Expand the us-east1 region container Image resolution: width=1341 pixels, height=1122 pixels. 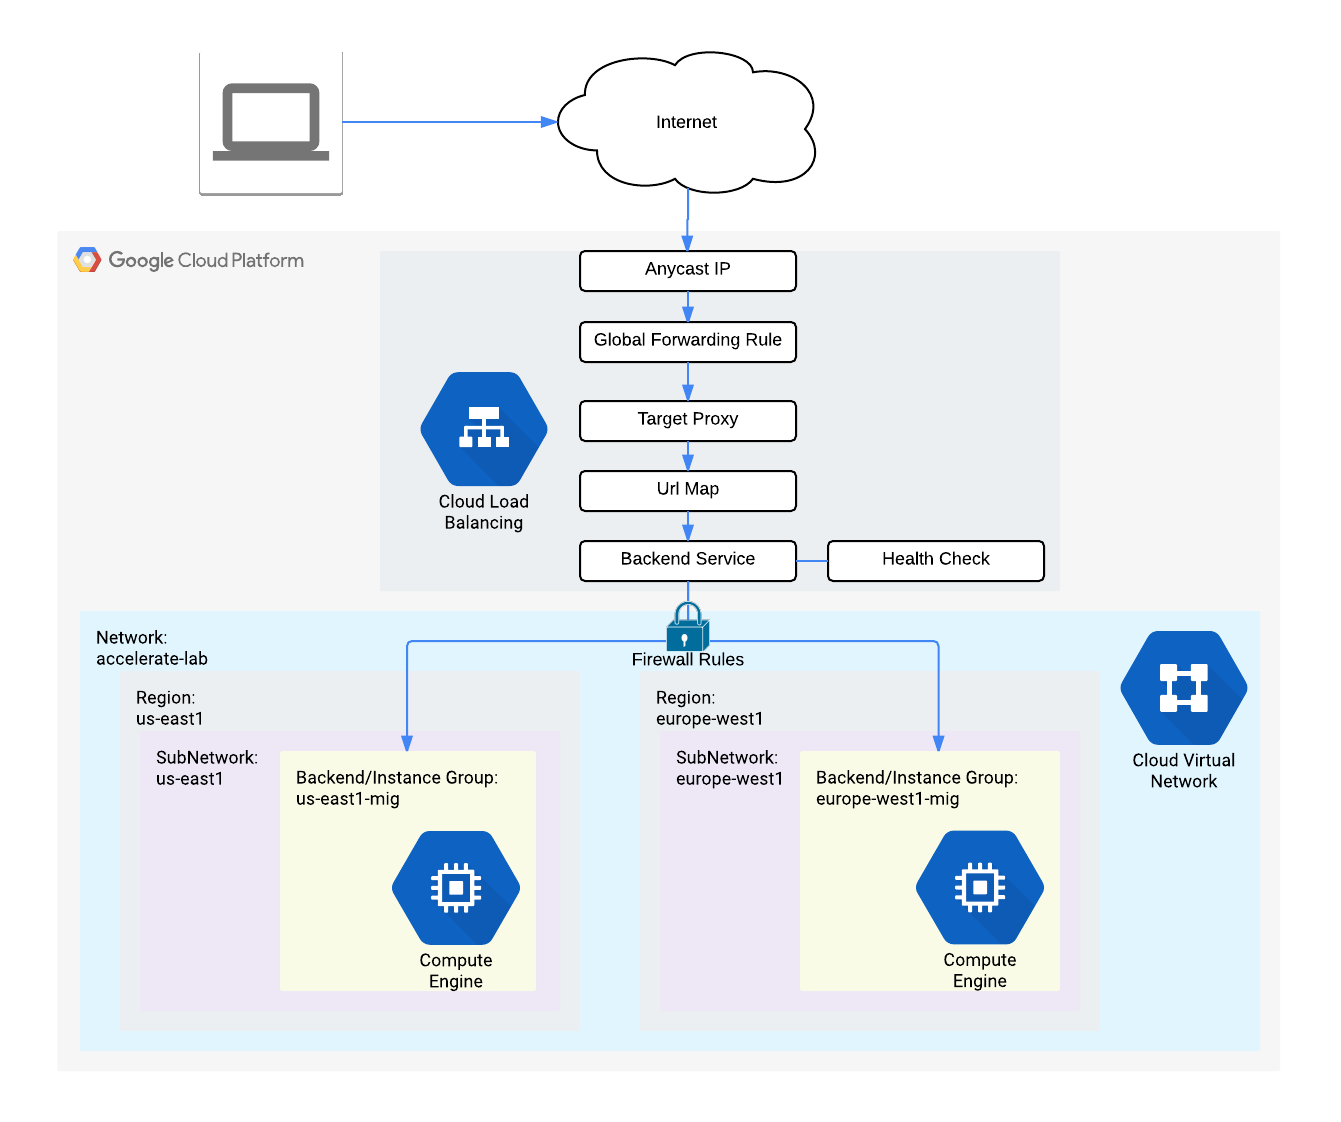point(166,707)
